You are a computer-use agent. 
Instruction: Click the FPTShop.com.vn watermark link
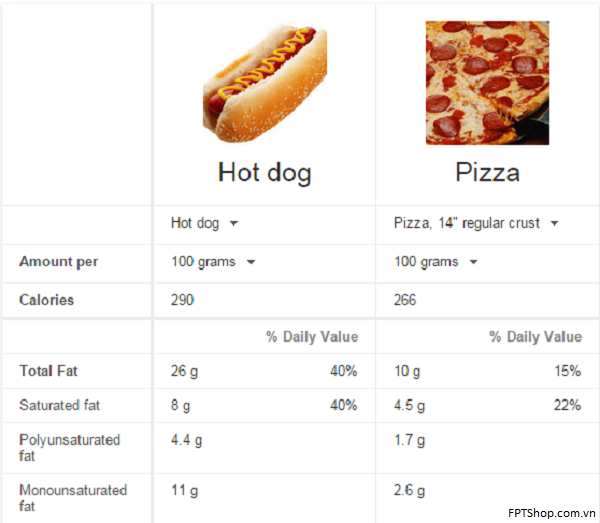[x=552, y=513]
